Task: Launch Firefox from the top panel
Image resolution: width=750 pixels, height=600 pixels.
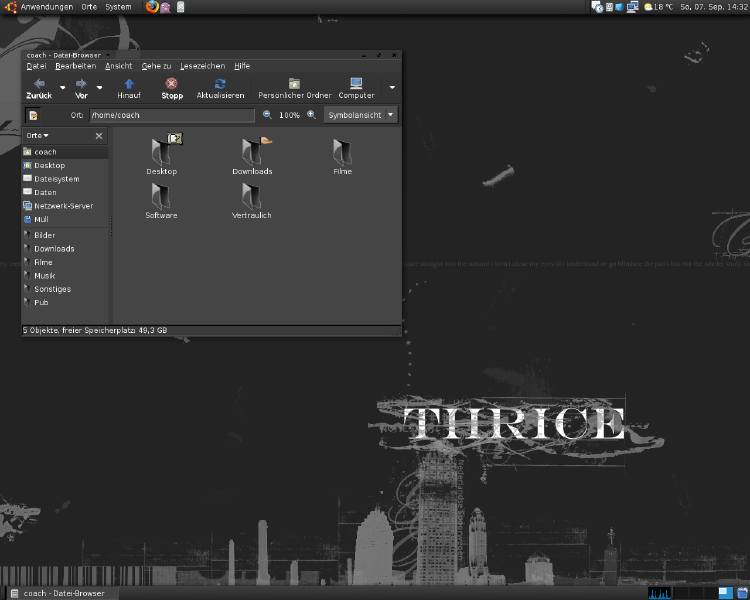Action: pyautogui.click(x=152, y=7)
